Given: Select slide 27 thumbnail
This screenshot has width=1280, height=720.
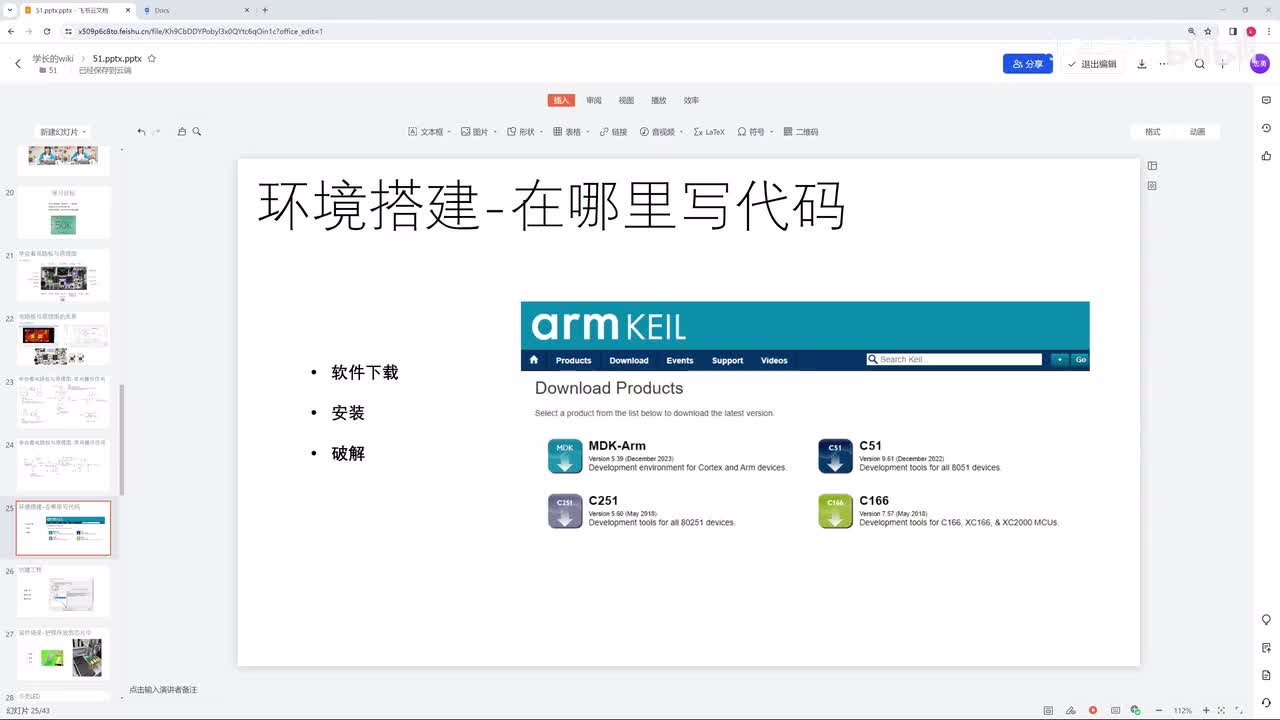Looking at the screenshot, I should coord(63,654).
